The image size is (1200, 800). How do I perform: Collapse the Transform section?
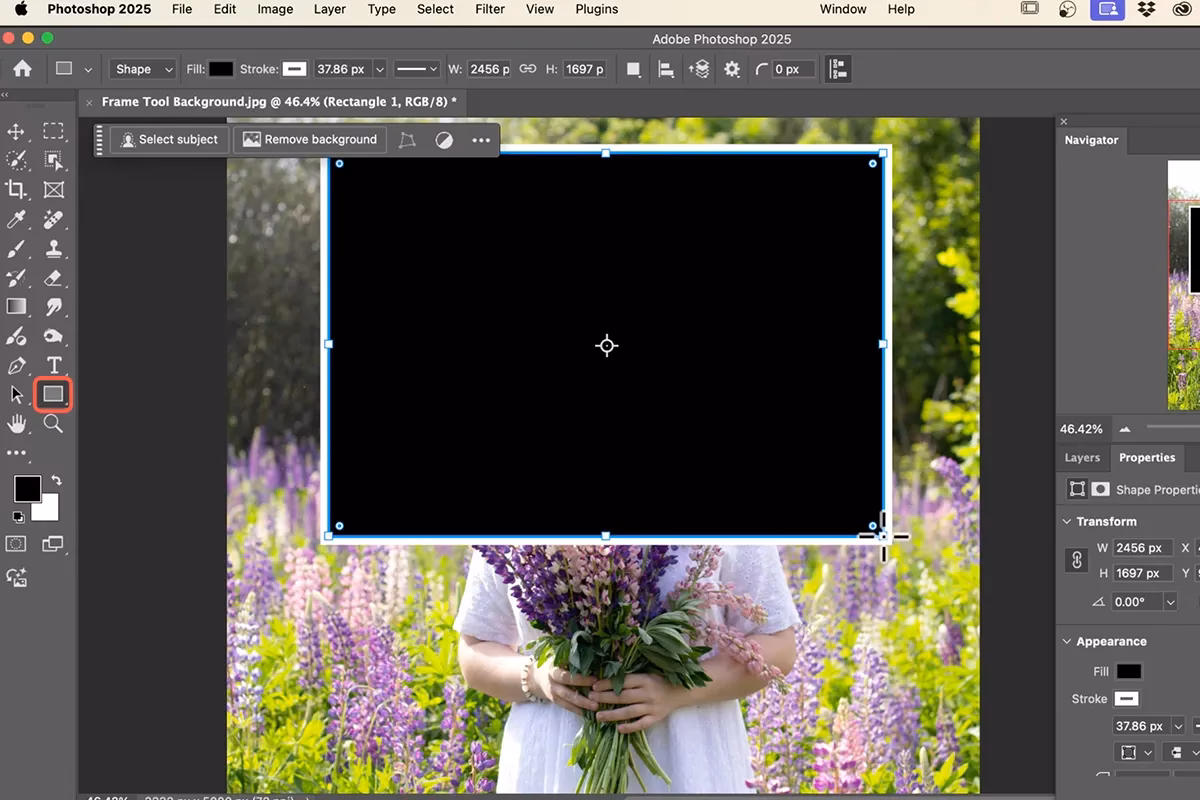[1066, 521]
